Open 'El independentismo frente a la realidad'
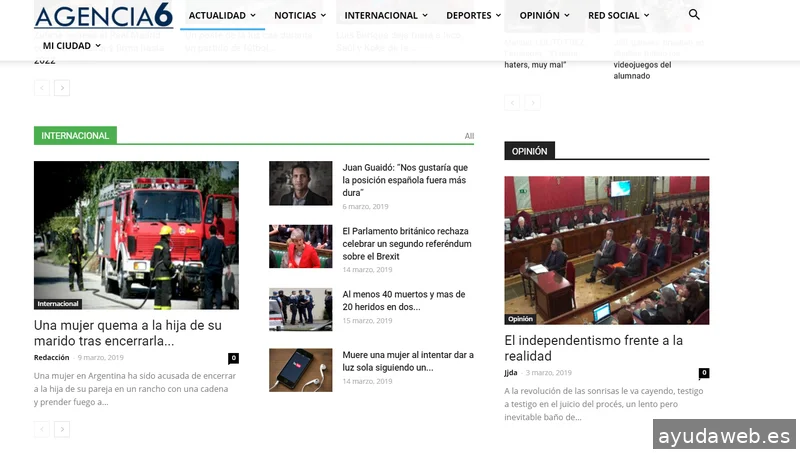 coord(593,348)
